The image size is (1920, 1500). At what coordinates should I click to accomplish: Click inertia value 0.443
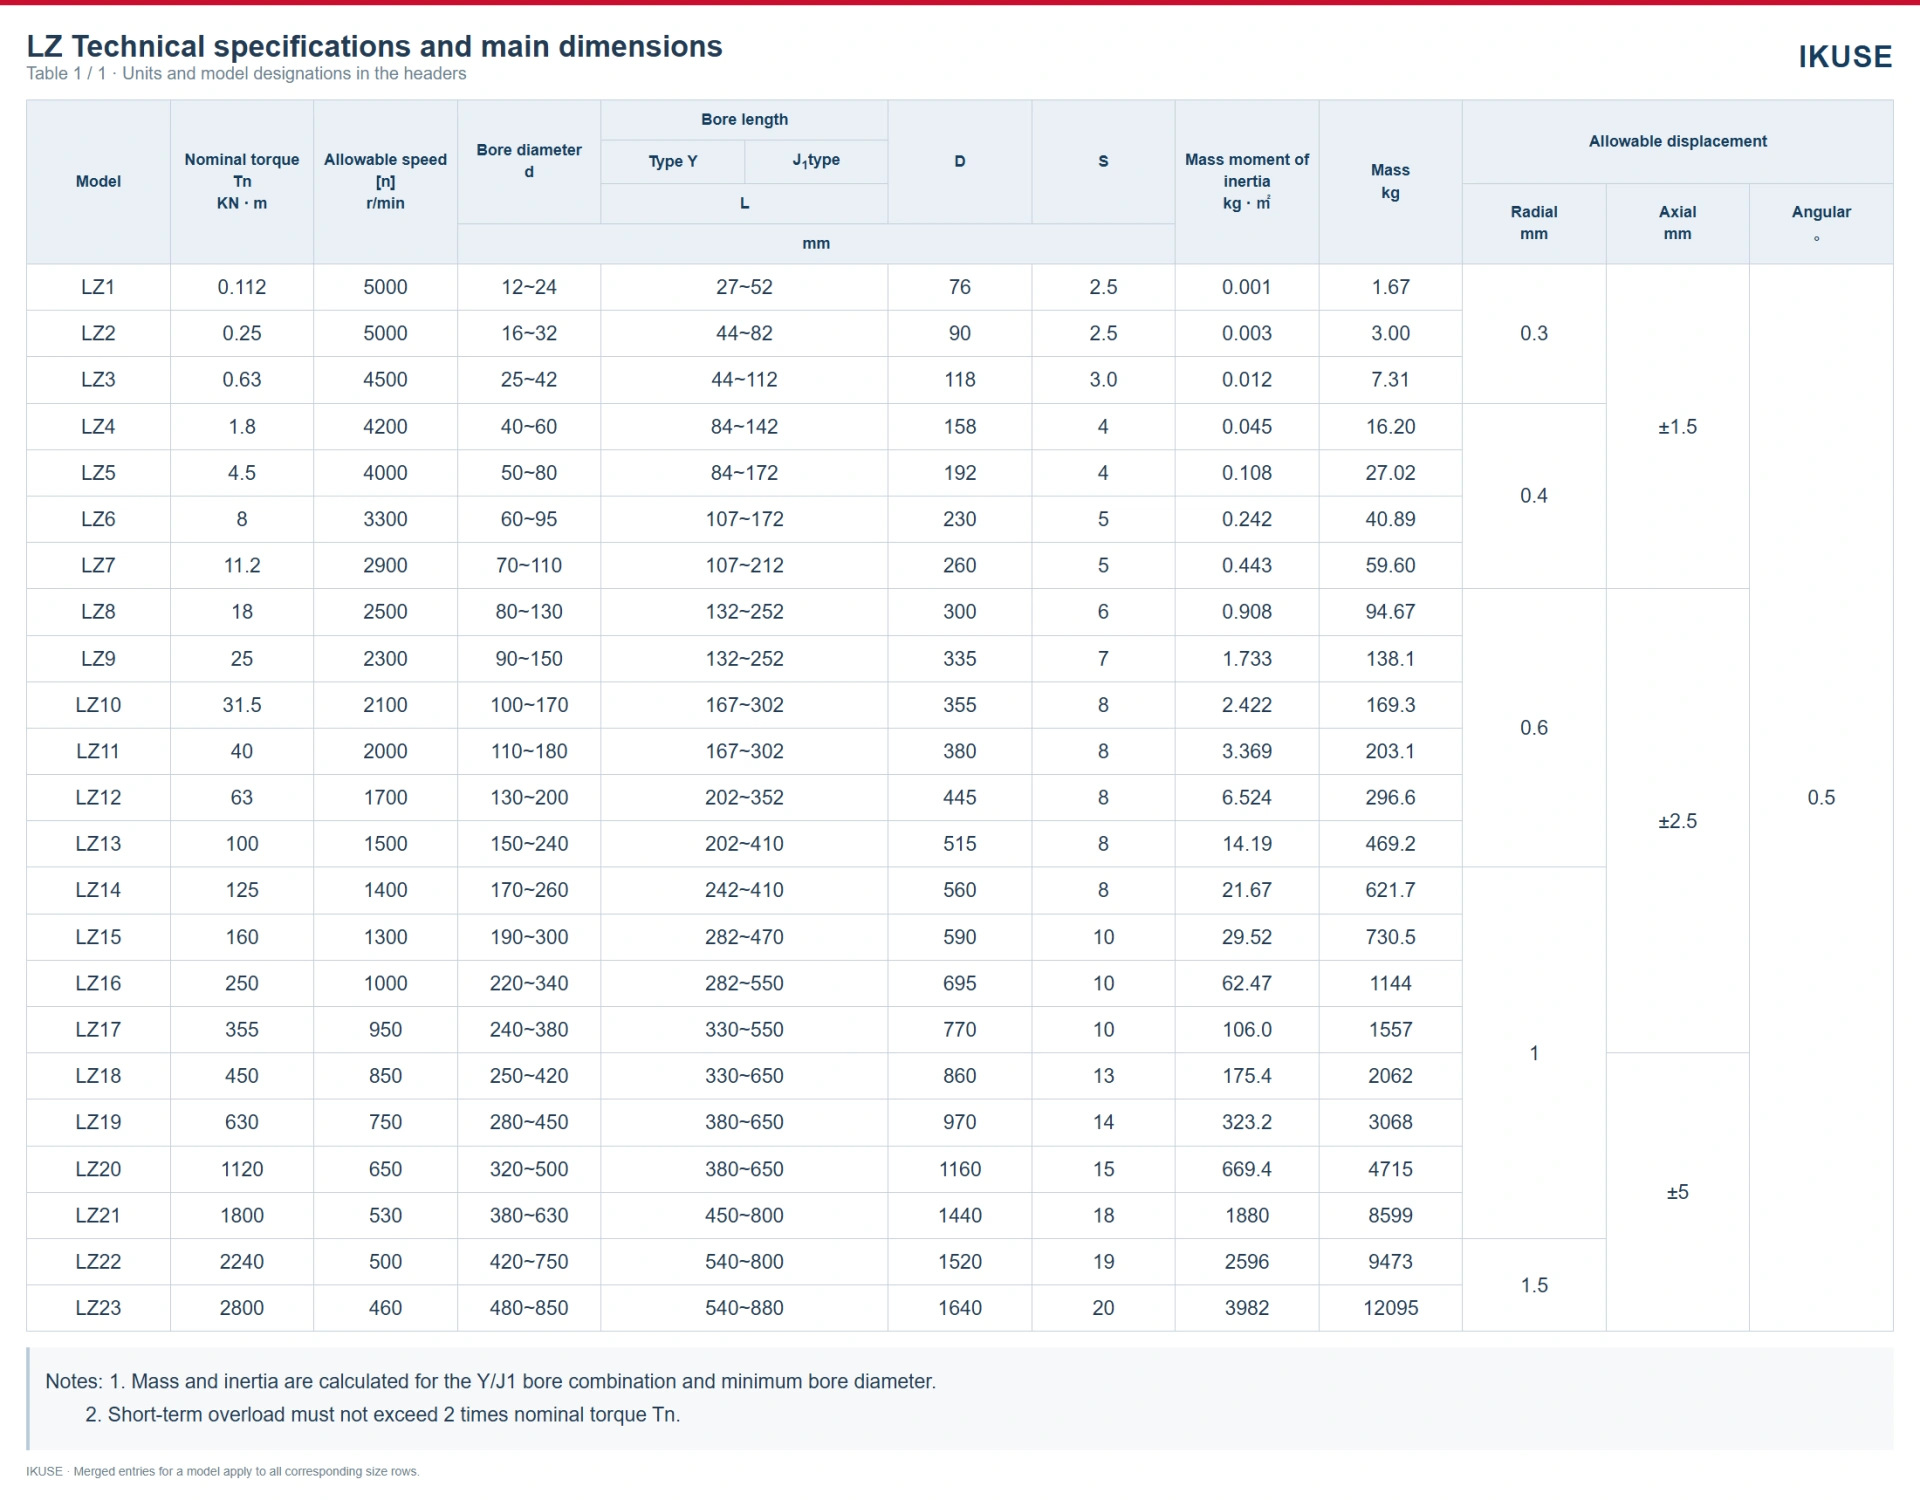[x=1247, y=566]
